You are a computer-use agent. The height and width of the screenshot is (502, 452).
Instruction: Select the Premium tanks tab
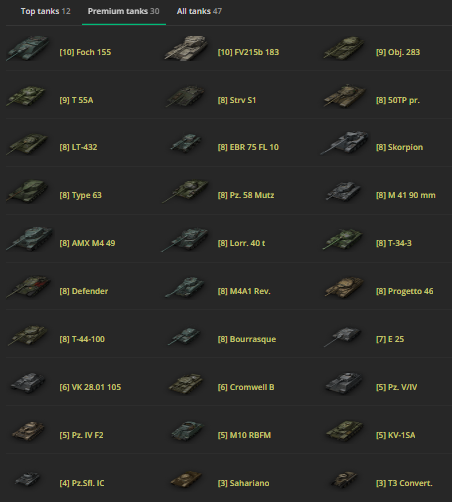pyautogui.click(x=123, y=11)
